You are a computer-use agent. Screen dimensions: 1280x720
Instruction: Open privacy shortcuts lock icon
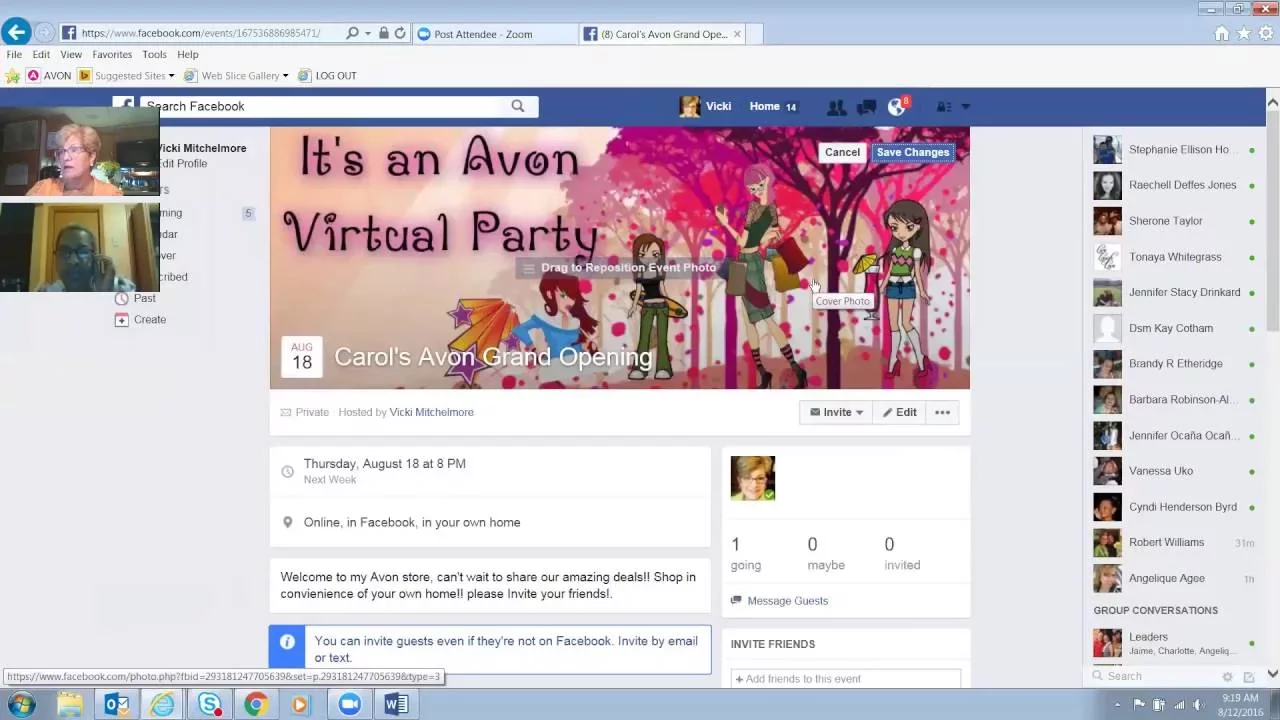(x=943, y=107)
